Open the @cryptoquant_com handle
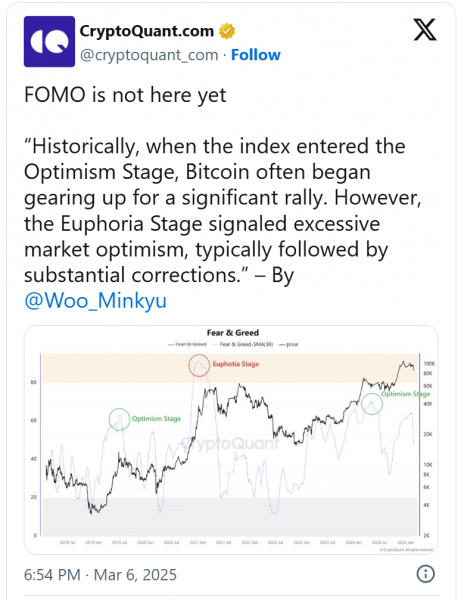 click(x=149, y=55)
